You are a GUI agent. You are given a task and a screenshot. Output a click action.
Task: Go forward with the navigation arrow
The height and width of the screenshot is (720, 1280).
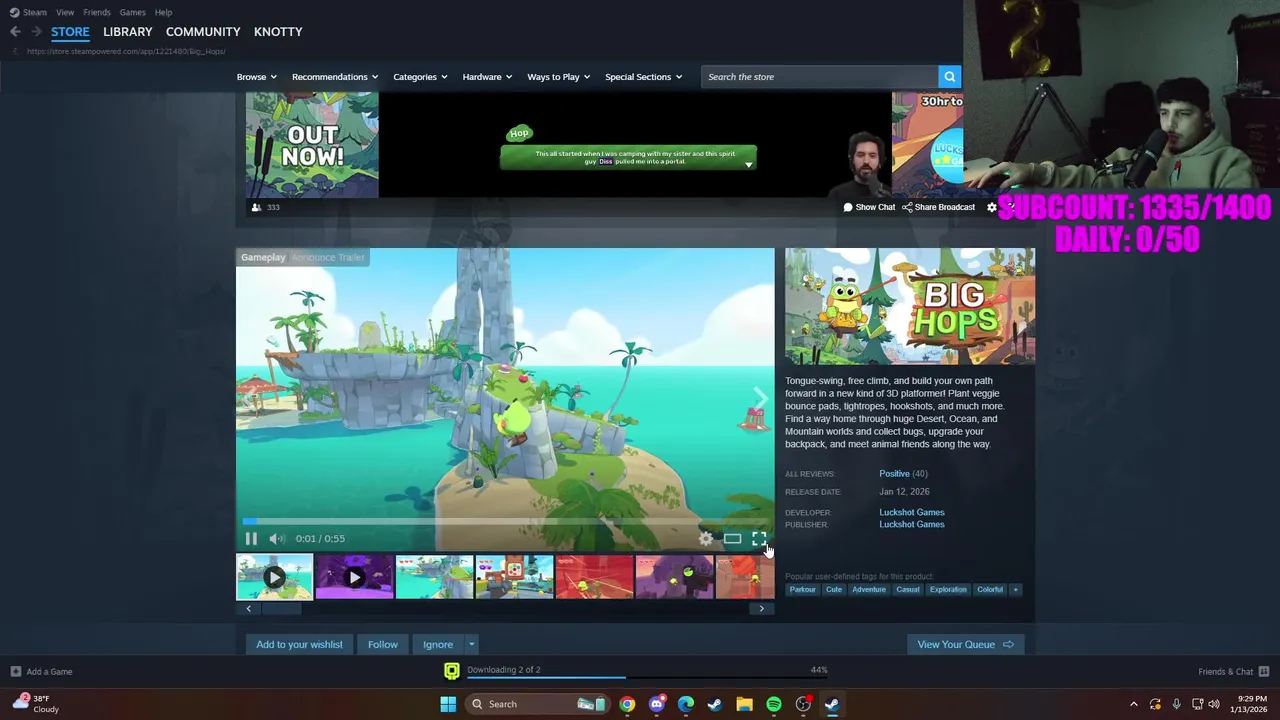tap(36, 31)
